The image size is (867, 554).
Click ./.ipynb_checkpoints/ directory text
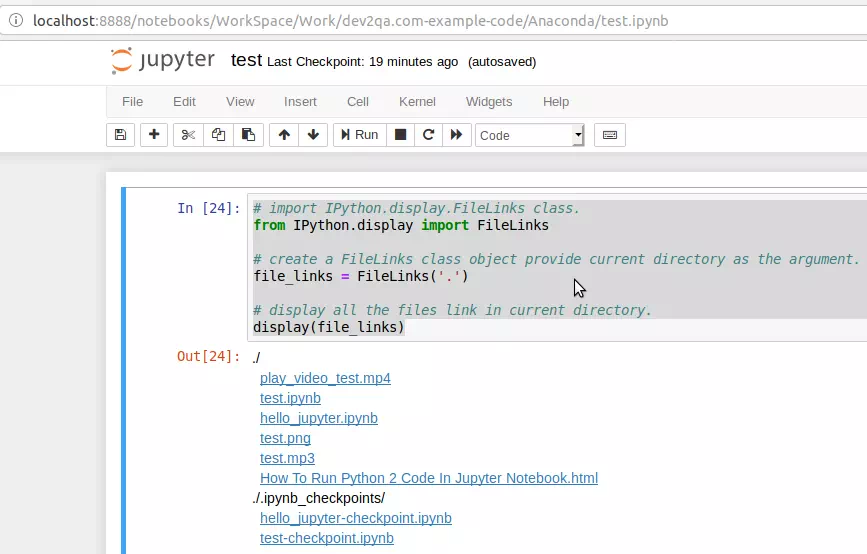click(x=318, y=498)
